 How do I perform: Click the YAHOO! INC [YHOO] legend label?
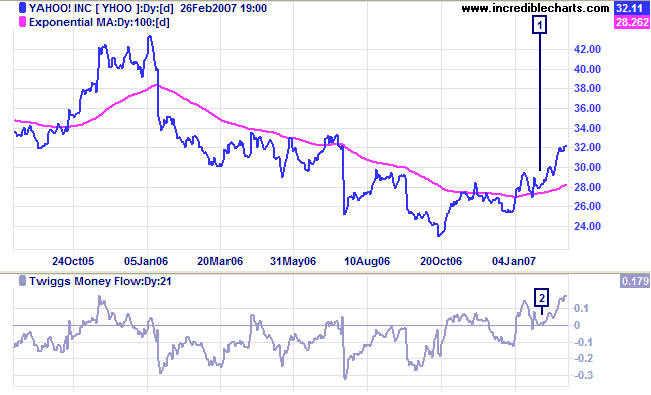(x=148, y=8)
